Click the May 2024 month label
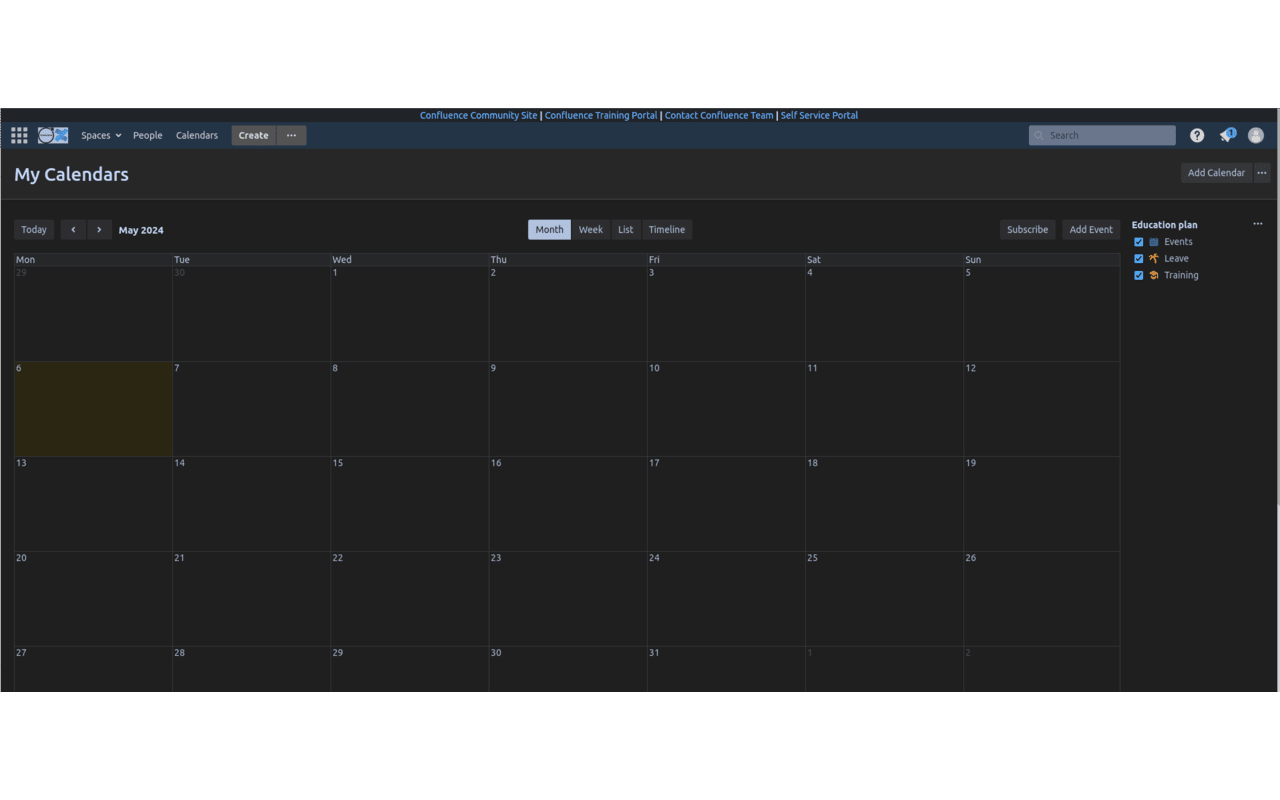The height and width of the screenshot is (800, 1280). (x=141, y=230)
